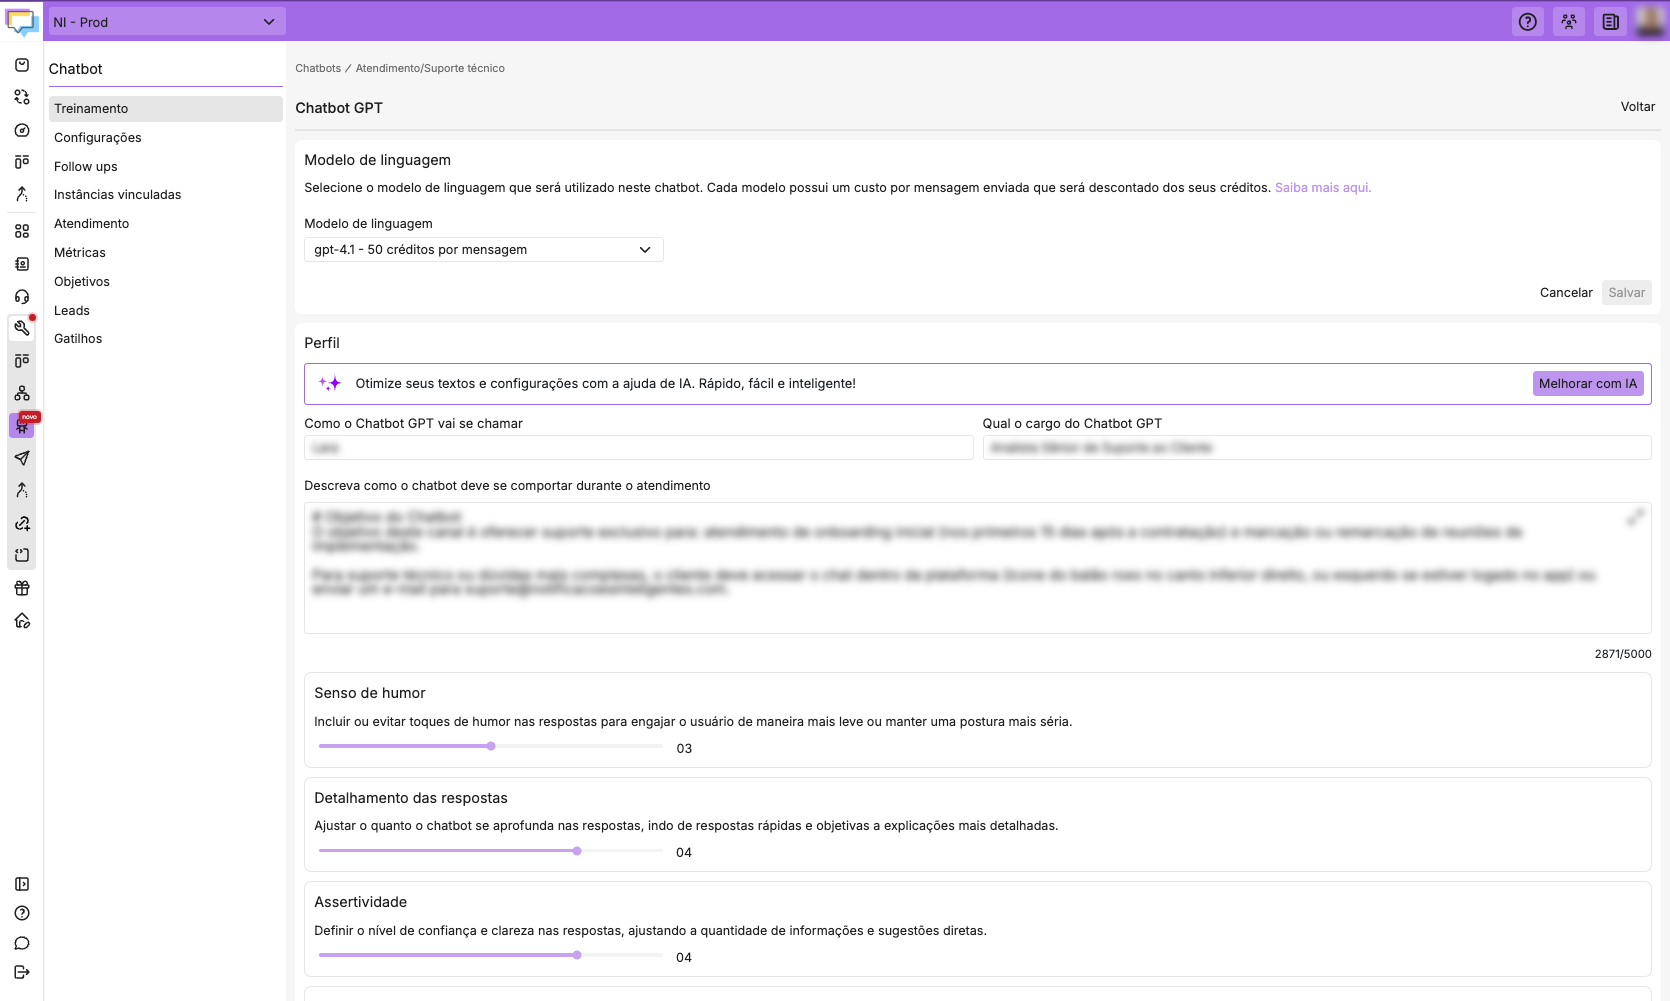1670x1001 pixels.
Task: Open the house with gear icon
Action: pyautogui.click(x=22, y=621)
